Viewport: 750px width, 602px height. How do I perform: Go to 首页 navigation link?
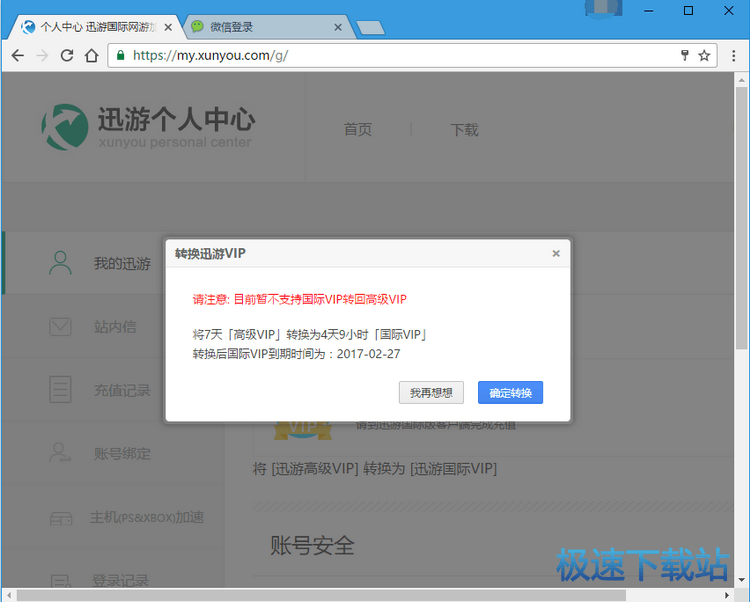(357, 130)
